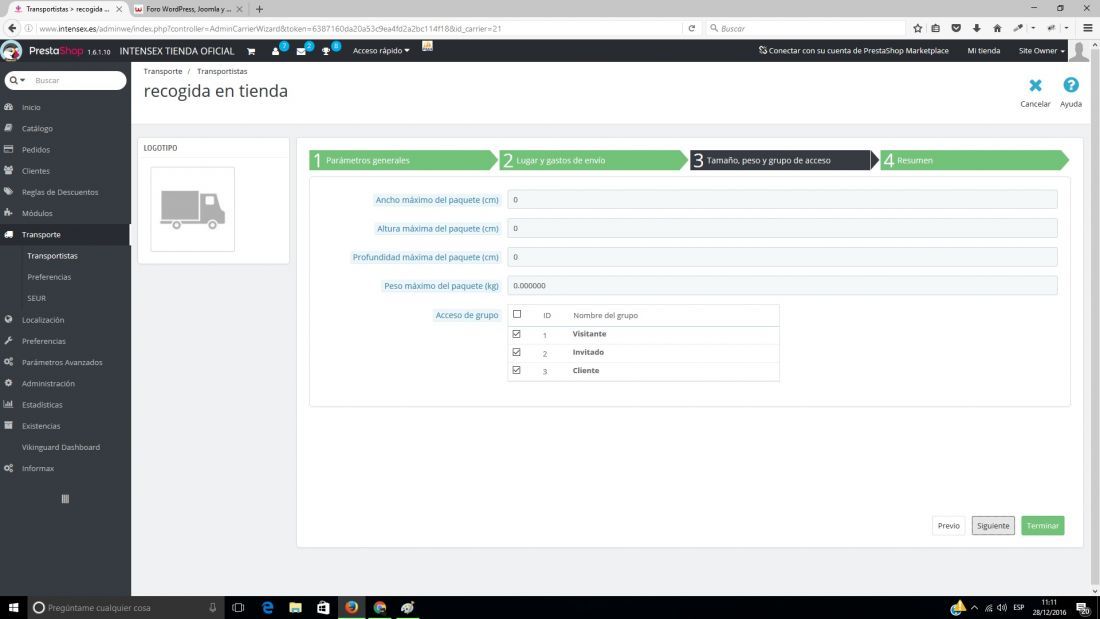Reload the page in the address bar
Viewport: 1100px width, 619px height.
692,28
